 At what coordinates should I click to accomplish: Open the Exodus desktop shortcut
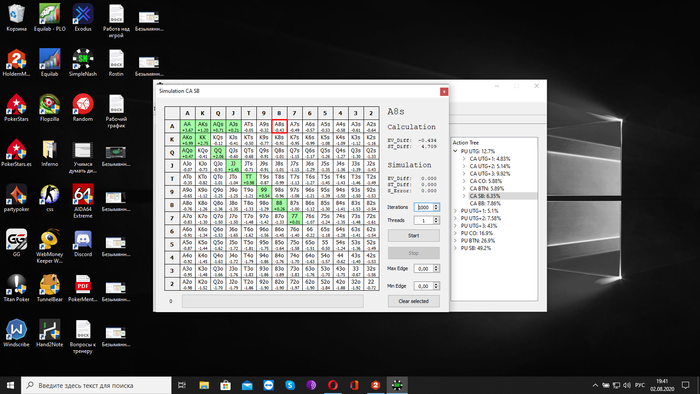click(x=83, y=18)
